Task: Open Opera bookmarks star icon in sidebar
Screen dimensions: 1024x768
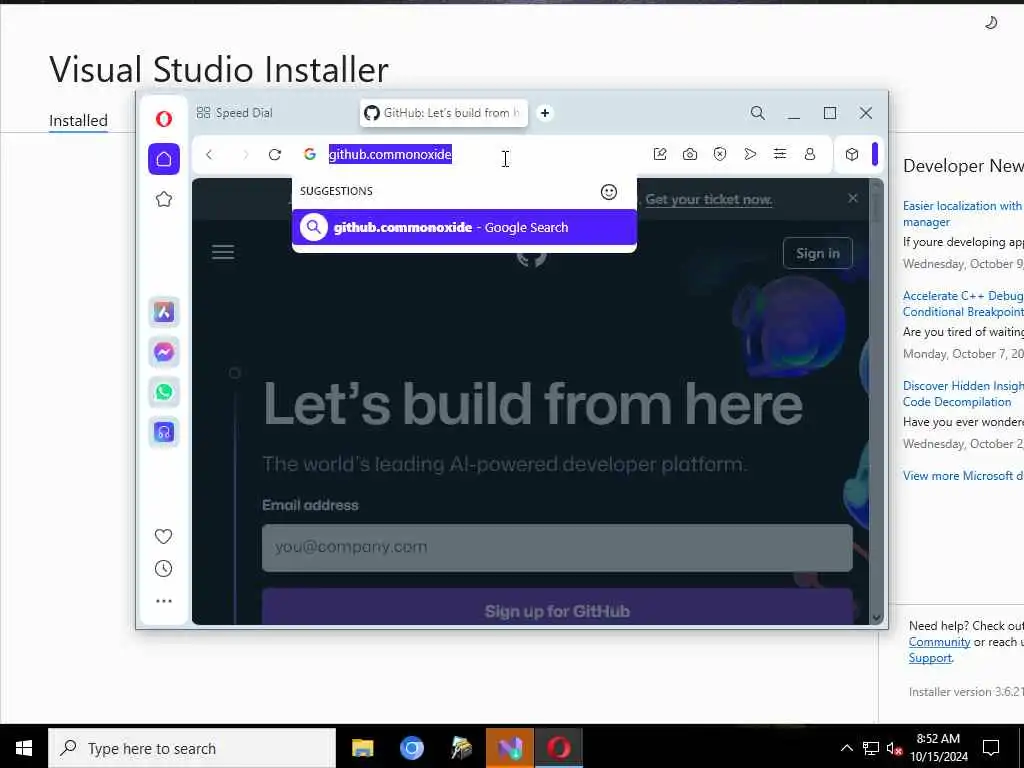Action: pos(164,199)
